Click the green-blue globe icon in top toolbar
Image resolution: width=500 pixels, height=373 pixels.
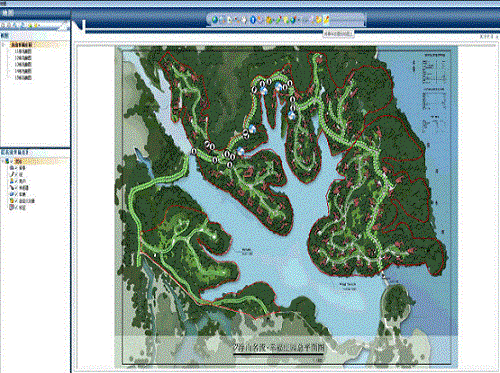coord(215,20)
